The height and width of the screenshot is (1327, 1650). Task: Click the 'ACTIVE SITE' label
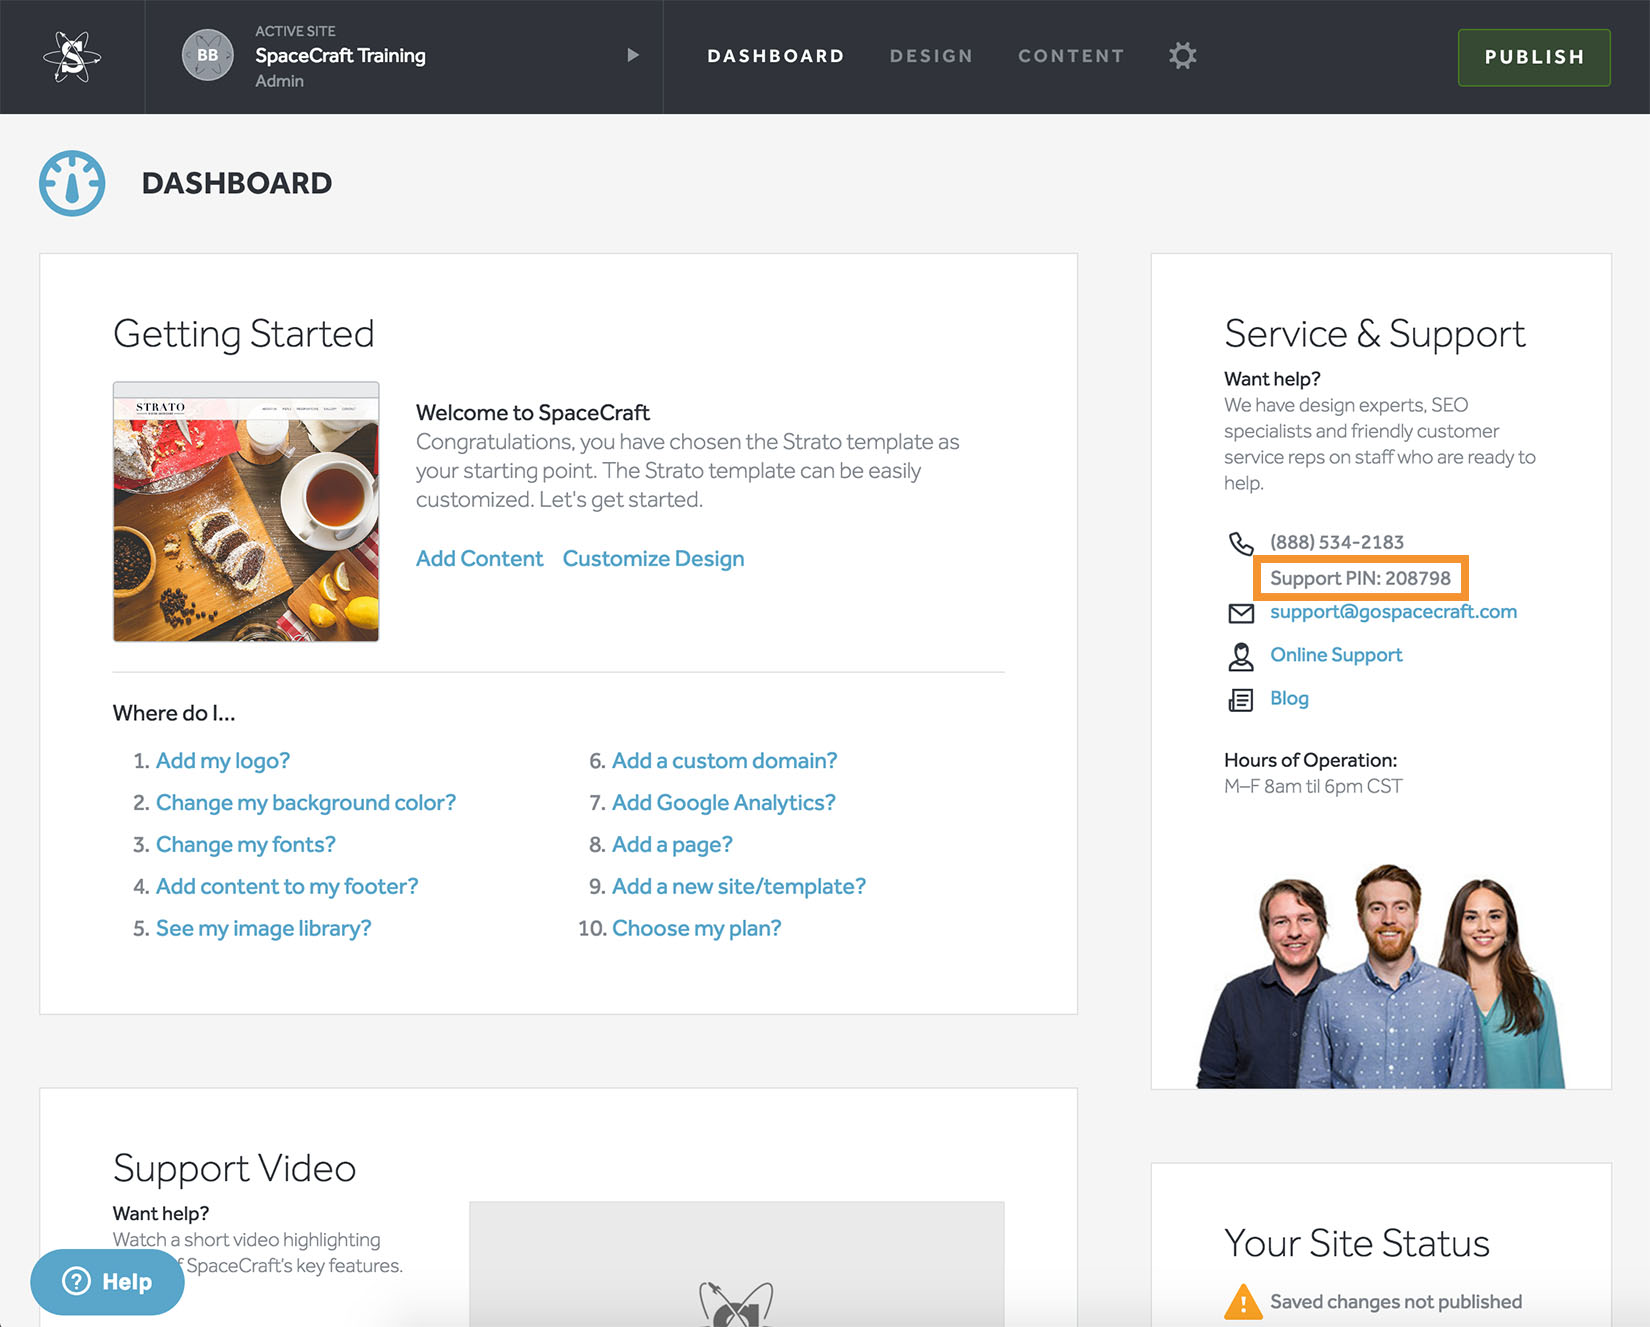(295, 31)
